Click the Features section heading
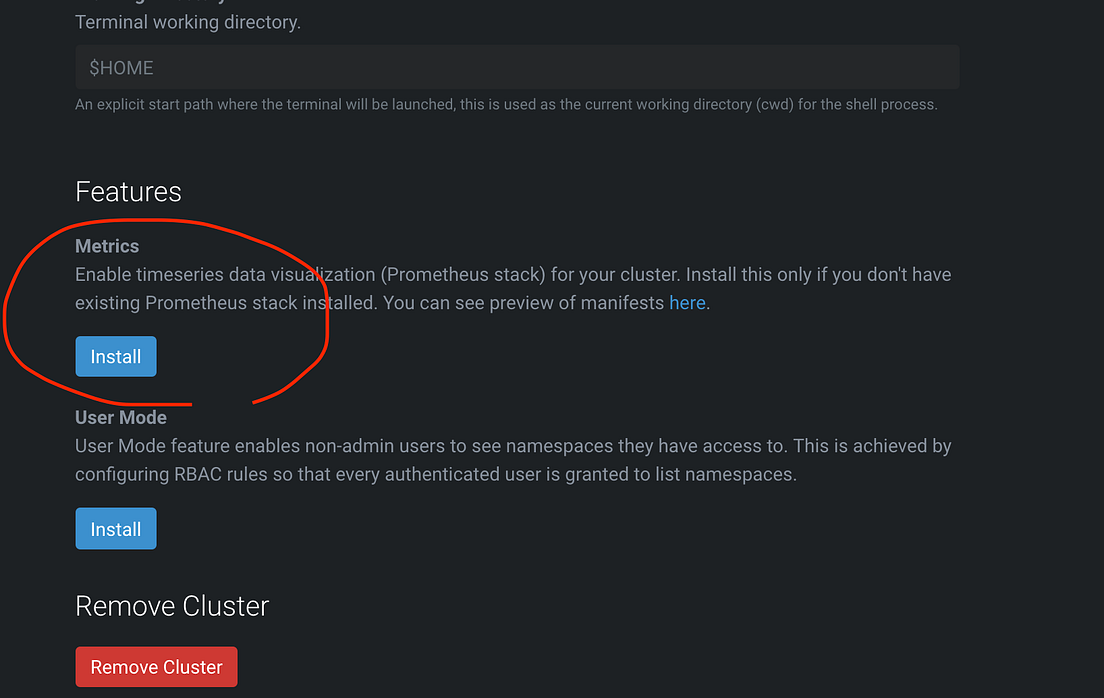 click(x=128, y=192)
